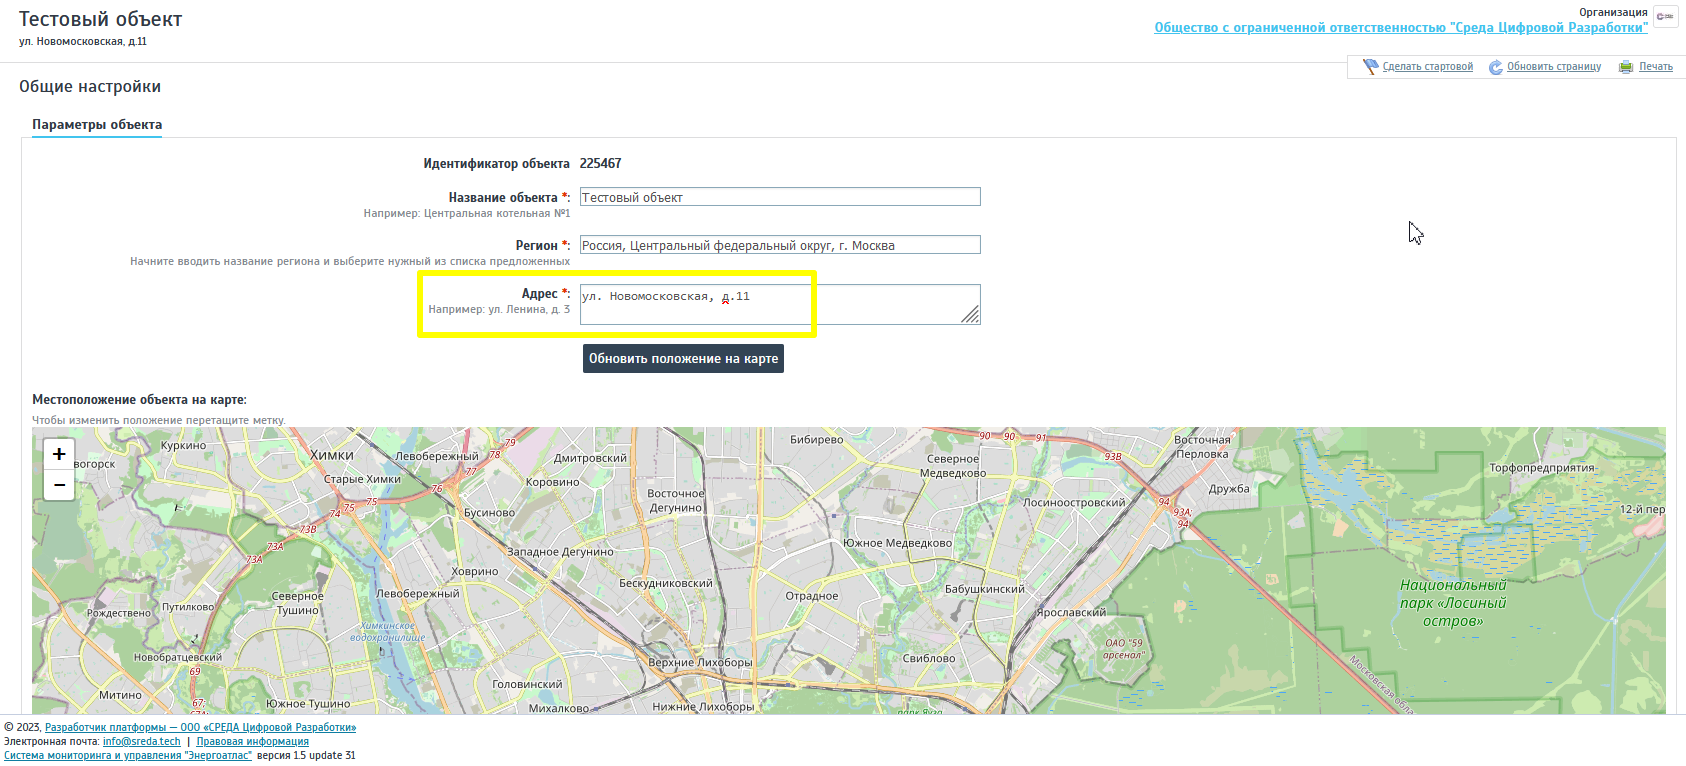Click the circular refresh arrow icon

click(1496, 67)
